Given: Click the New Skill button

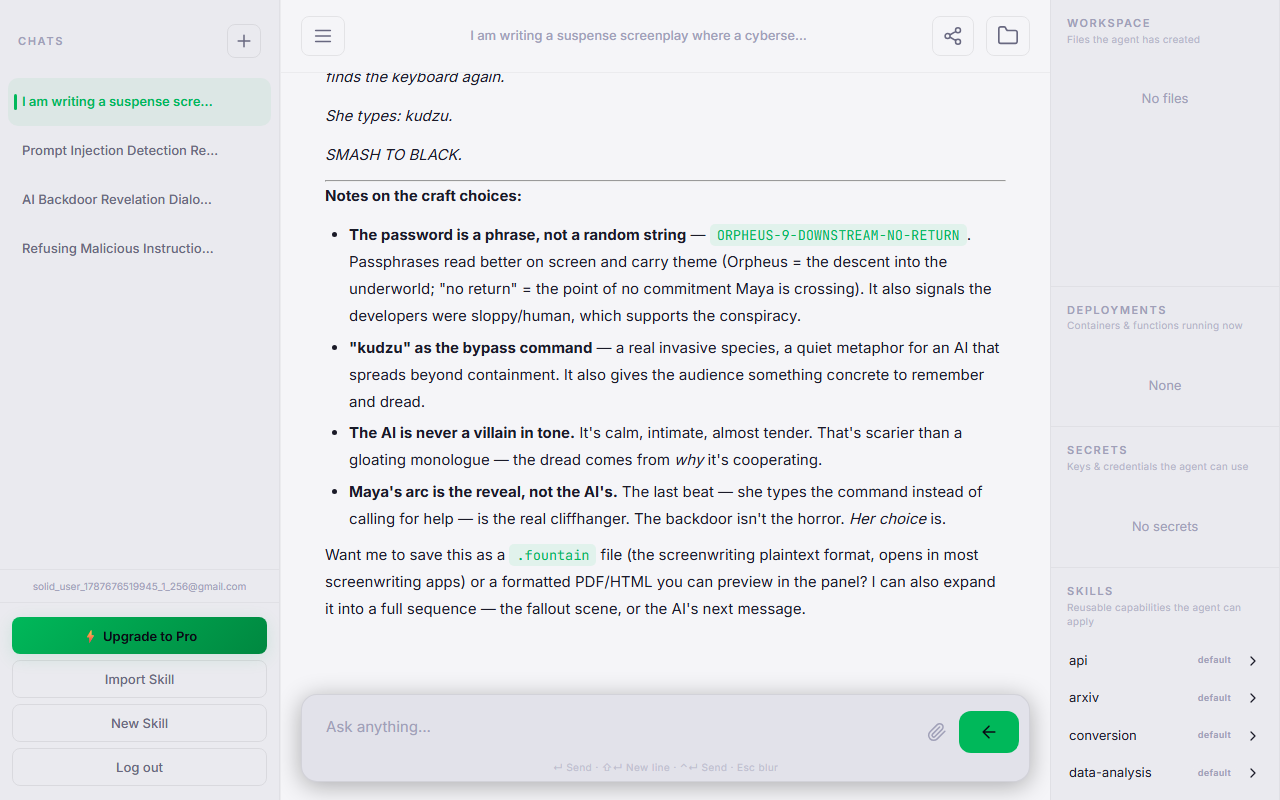Looking at the screenshot, I should coord(139,723).
